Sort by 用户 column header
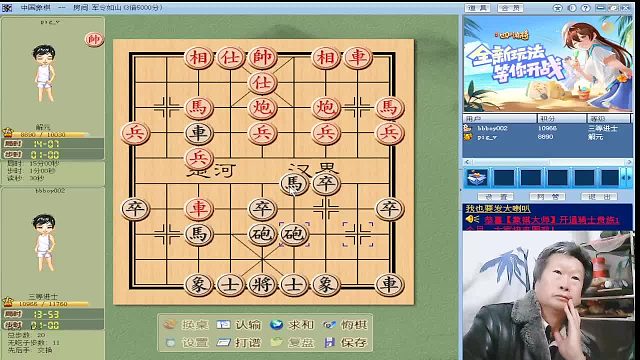This screenshot has height=360, width=640. [500, 118]
